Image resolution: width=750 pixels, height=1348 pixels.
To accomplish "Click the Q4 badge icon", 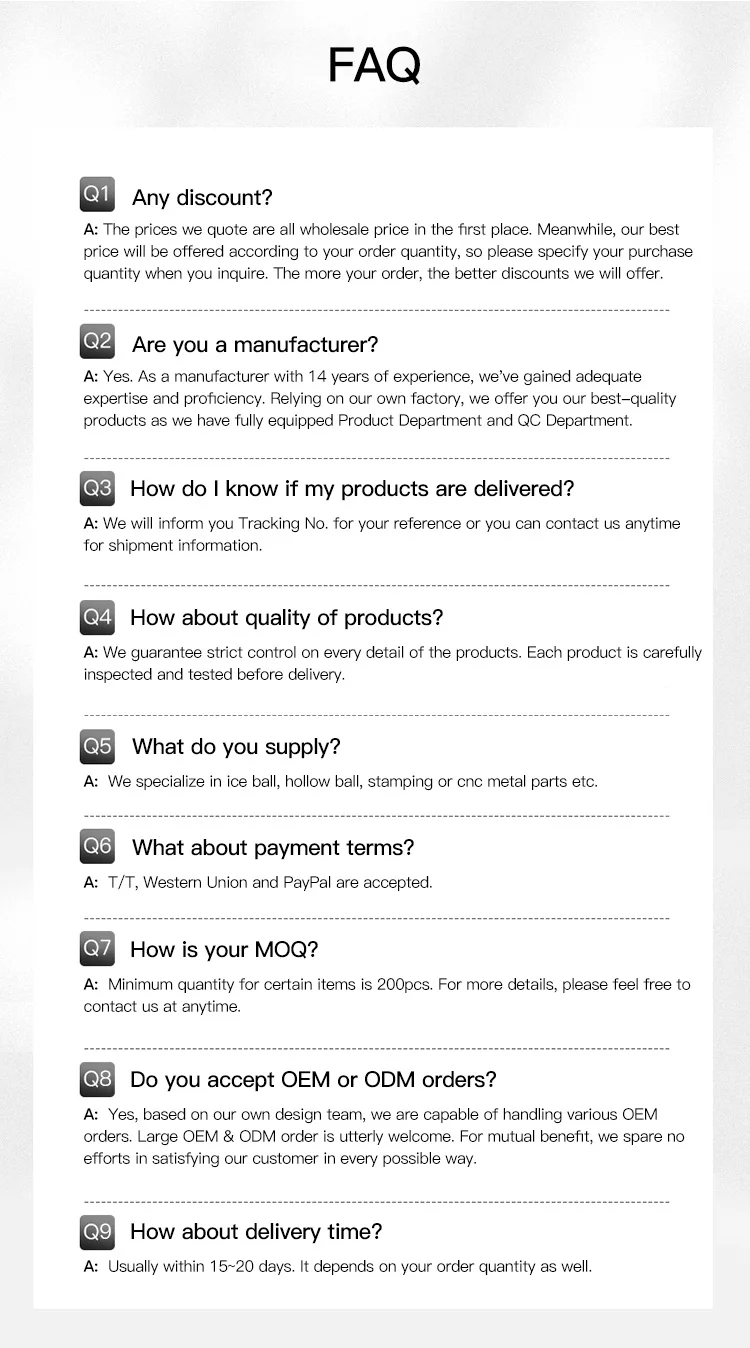I will click(97, 617).
